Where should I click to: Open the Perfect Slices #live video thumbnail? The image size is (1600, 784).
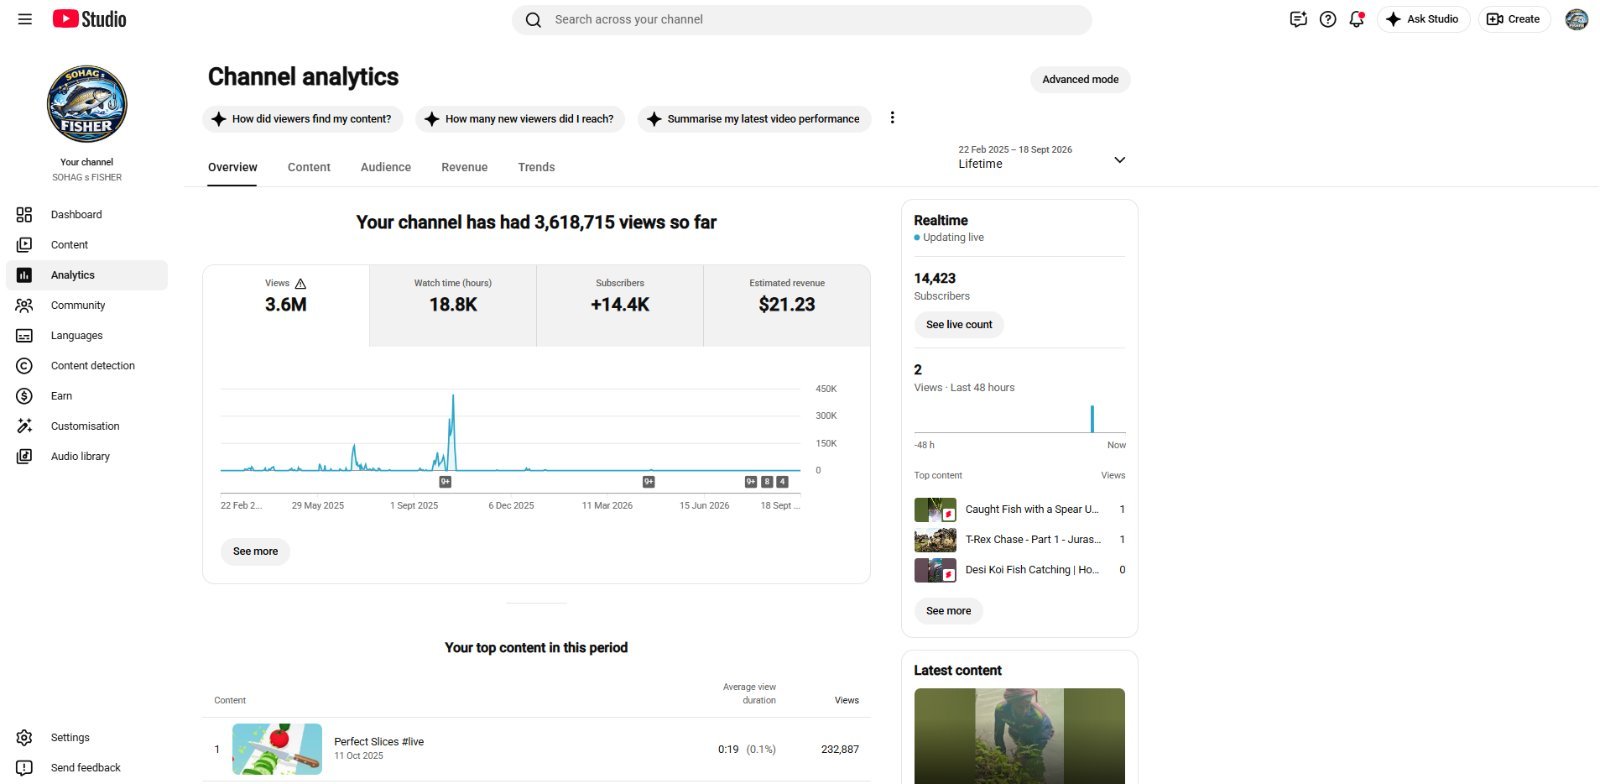(x=277, y=749)
